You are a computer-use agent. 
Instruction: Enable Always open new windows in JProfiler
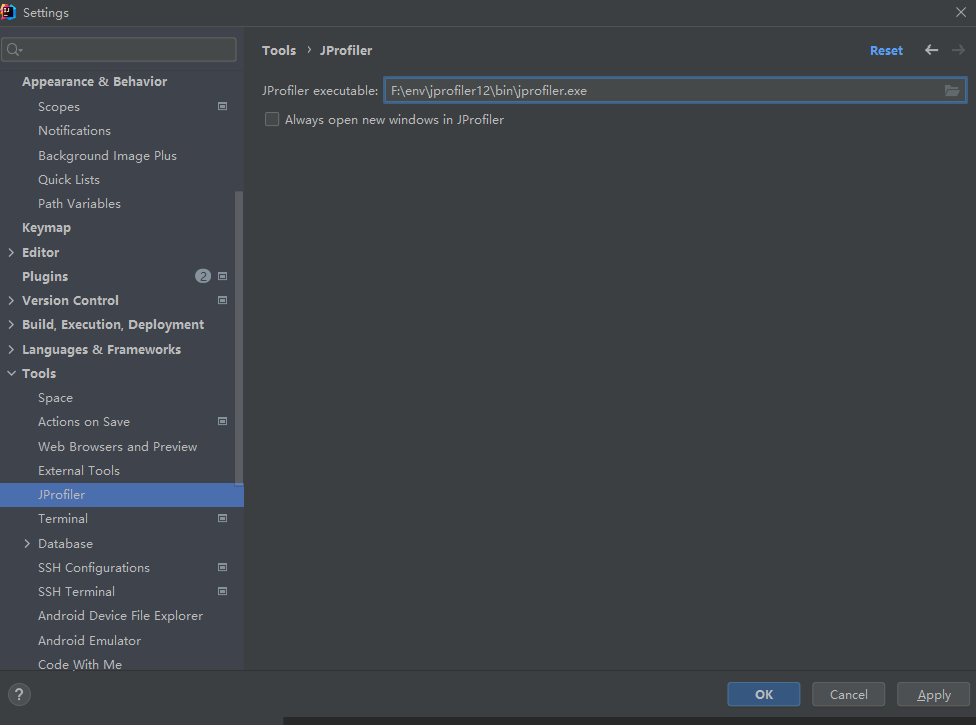click(x=272, y=119)
